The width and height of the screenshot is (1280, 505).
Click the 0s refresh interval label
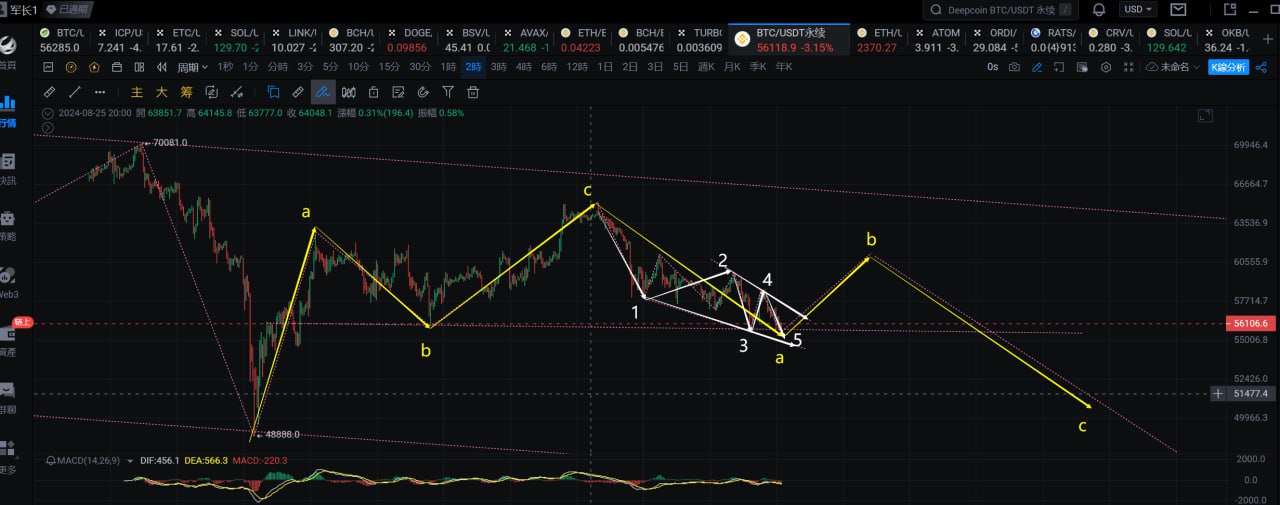[992, 67]
